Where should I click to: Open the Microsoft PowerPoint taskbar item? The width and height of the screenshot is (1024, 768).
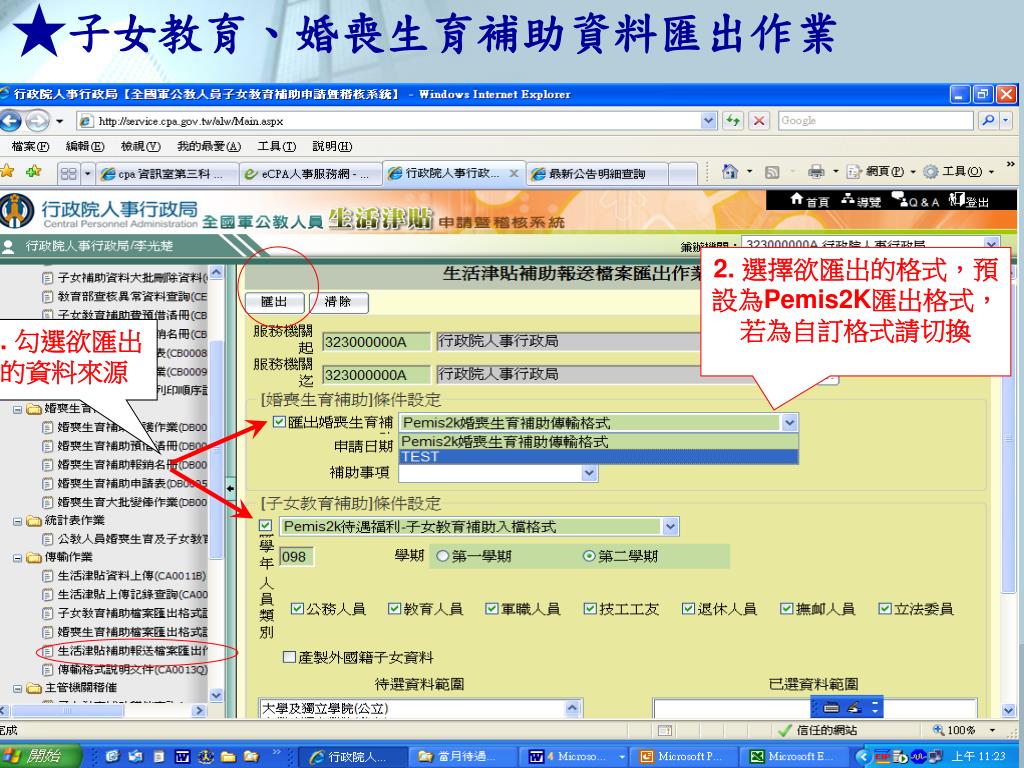pos(685,756)
